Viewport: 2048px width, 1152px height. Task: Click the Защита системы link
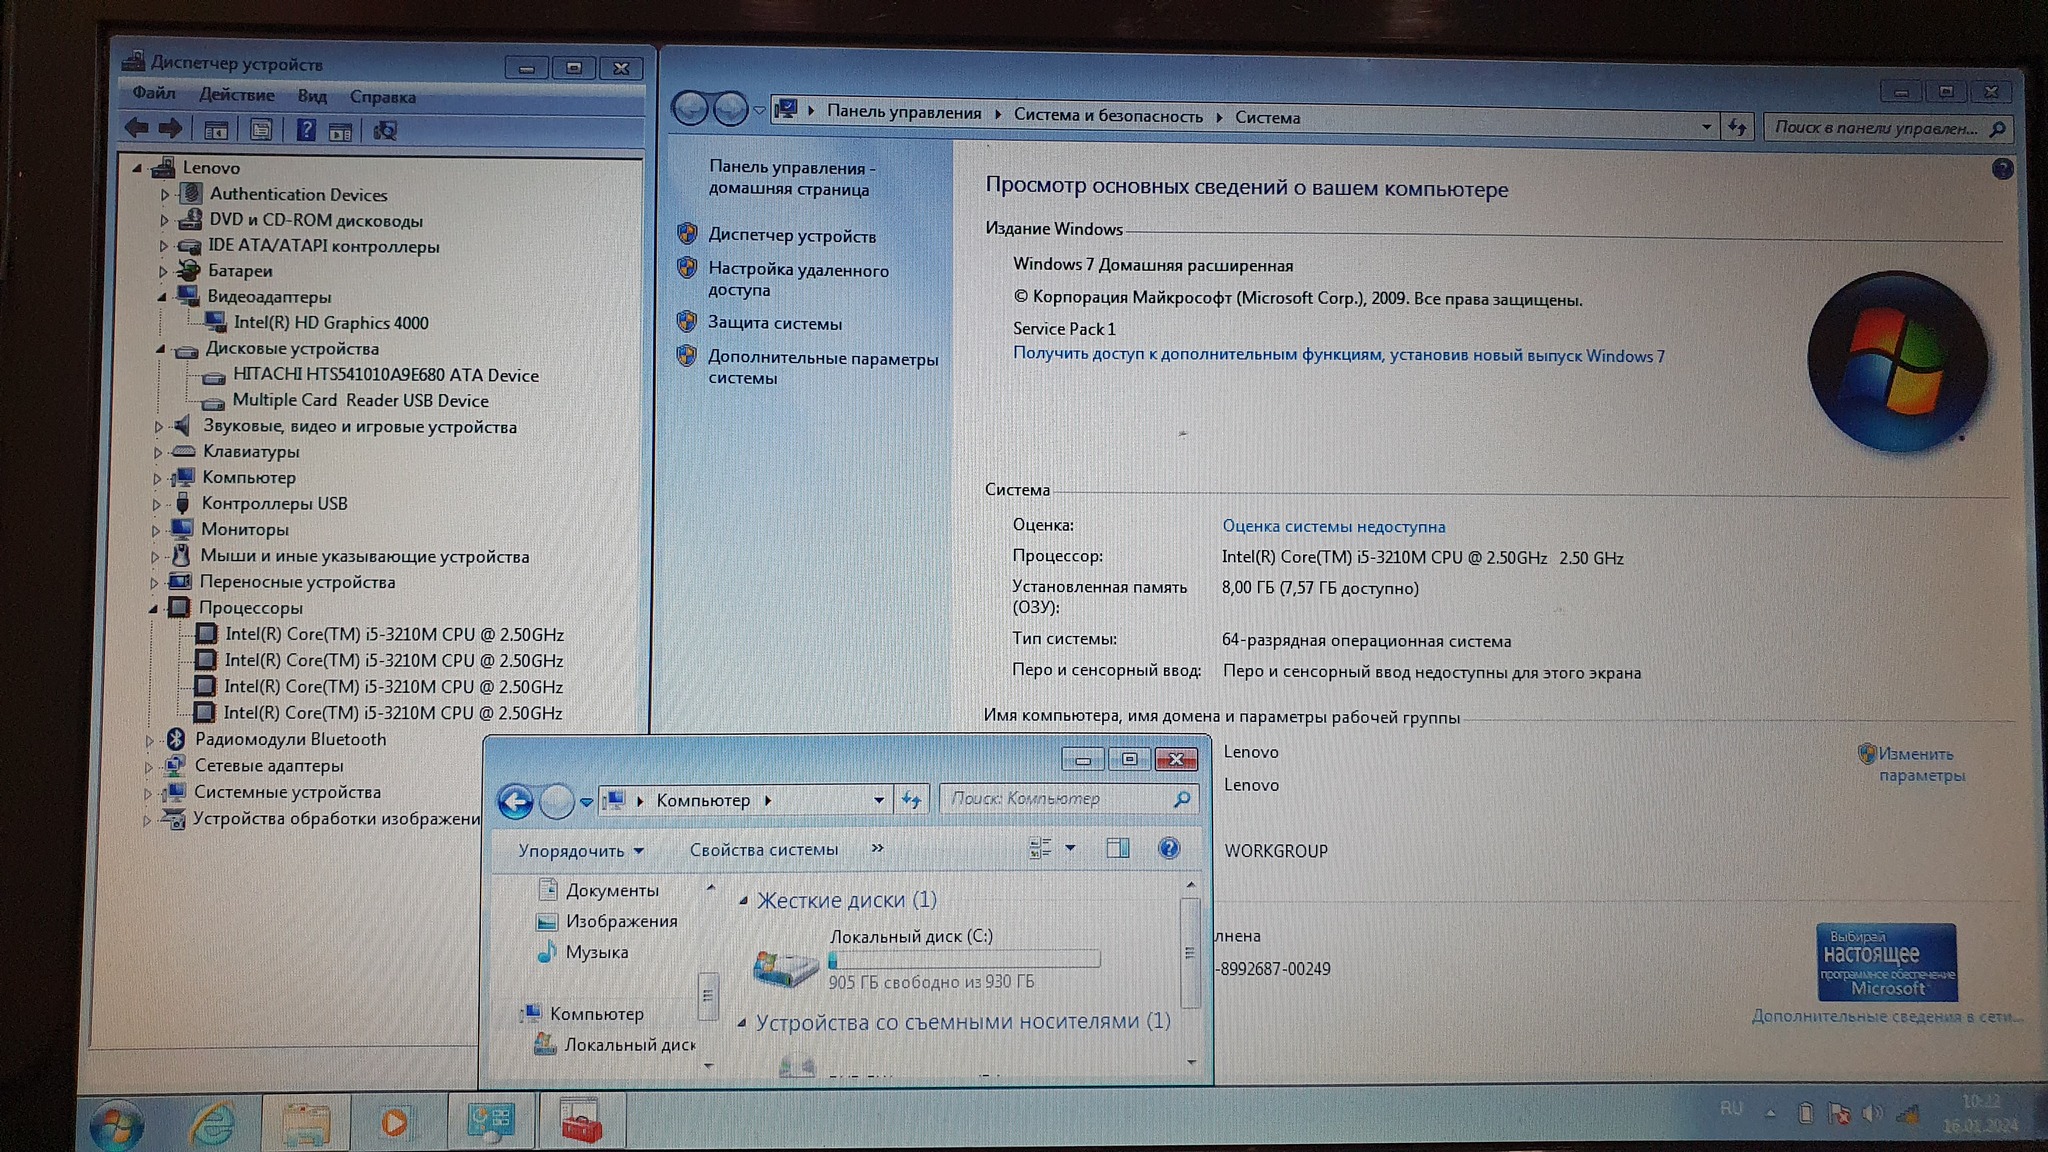pos(774,323)
